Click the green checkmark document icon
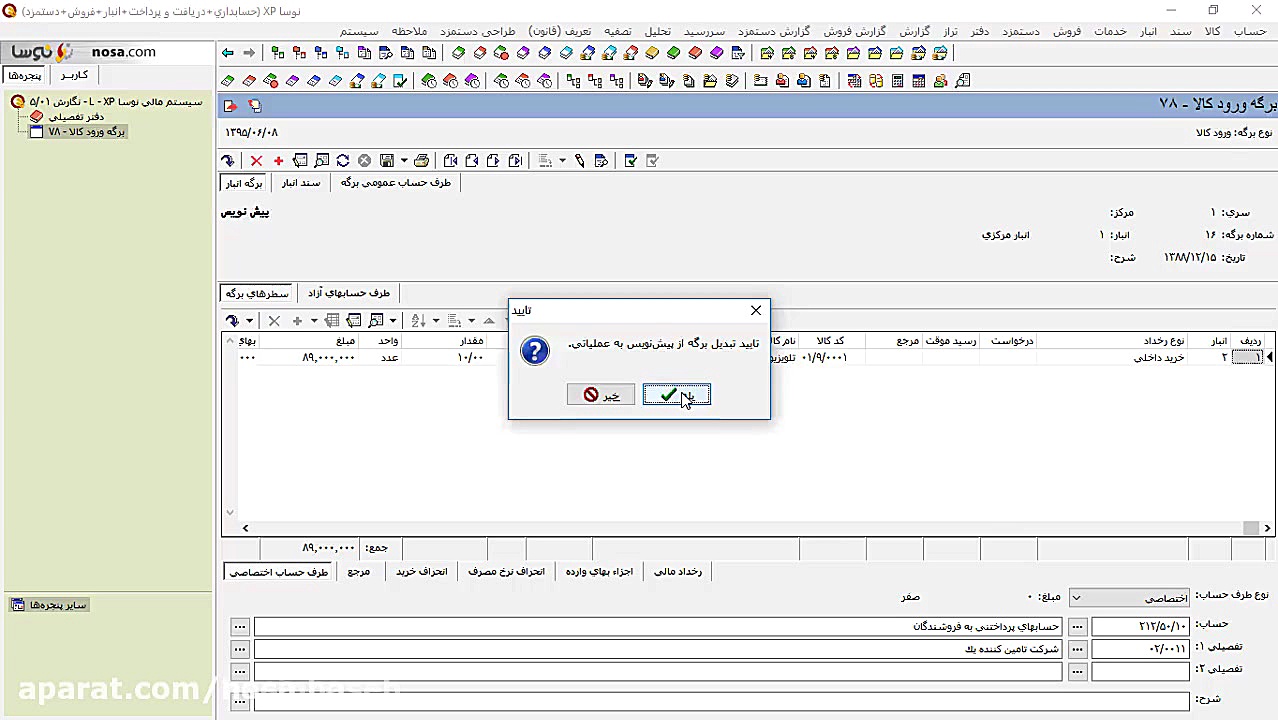 tap(630, 160)
